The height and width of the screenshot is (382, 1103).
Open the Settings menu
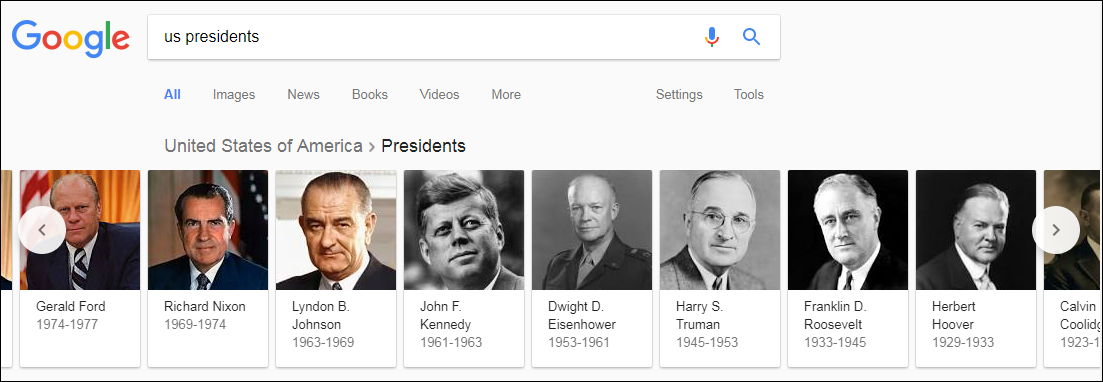(x=679, y=94)
